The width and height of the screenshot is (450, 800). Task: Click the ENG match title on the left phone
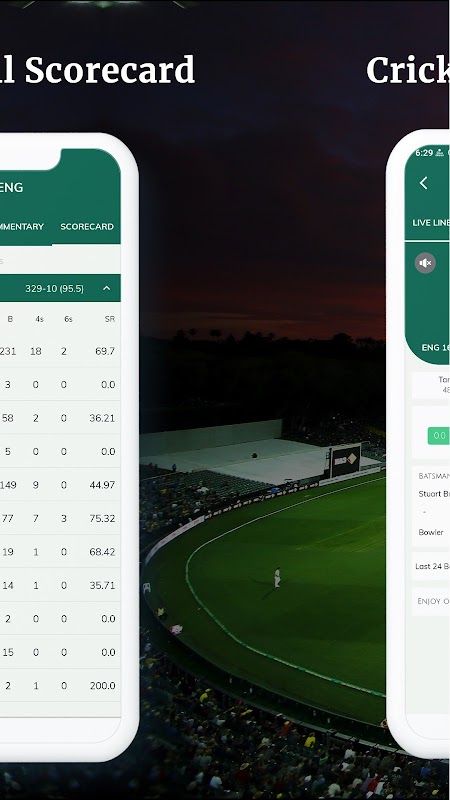click(11, 187)
